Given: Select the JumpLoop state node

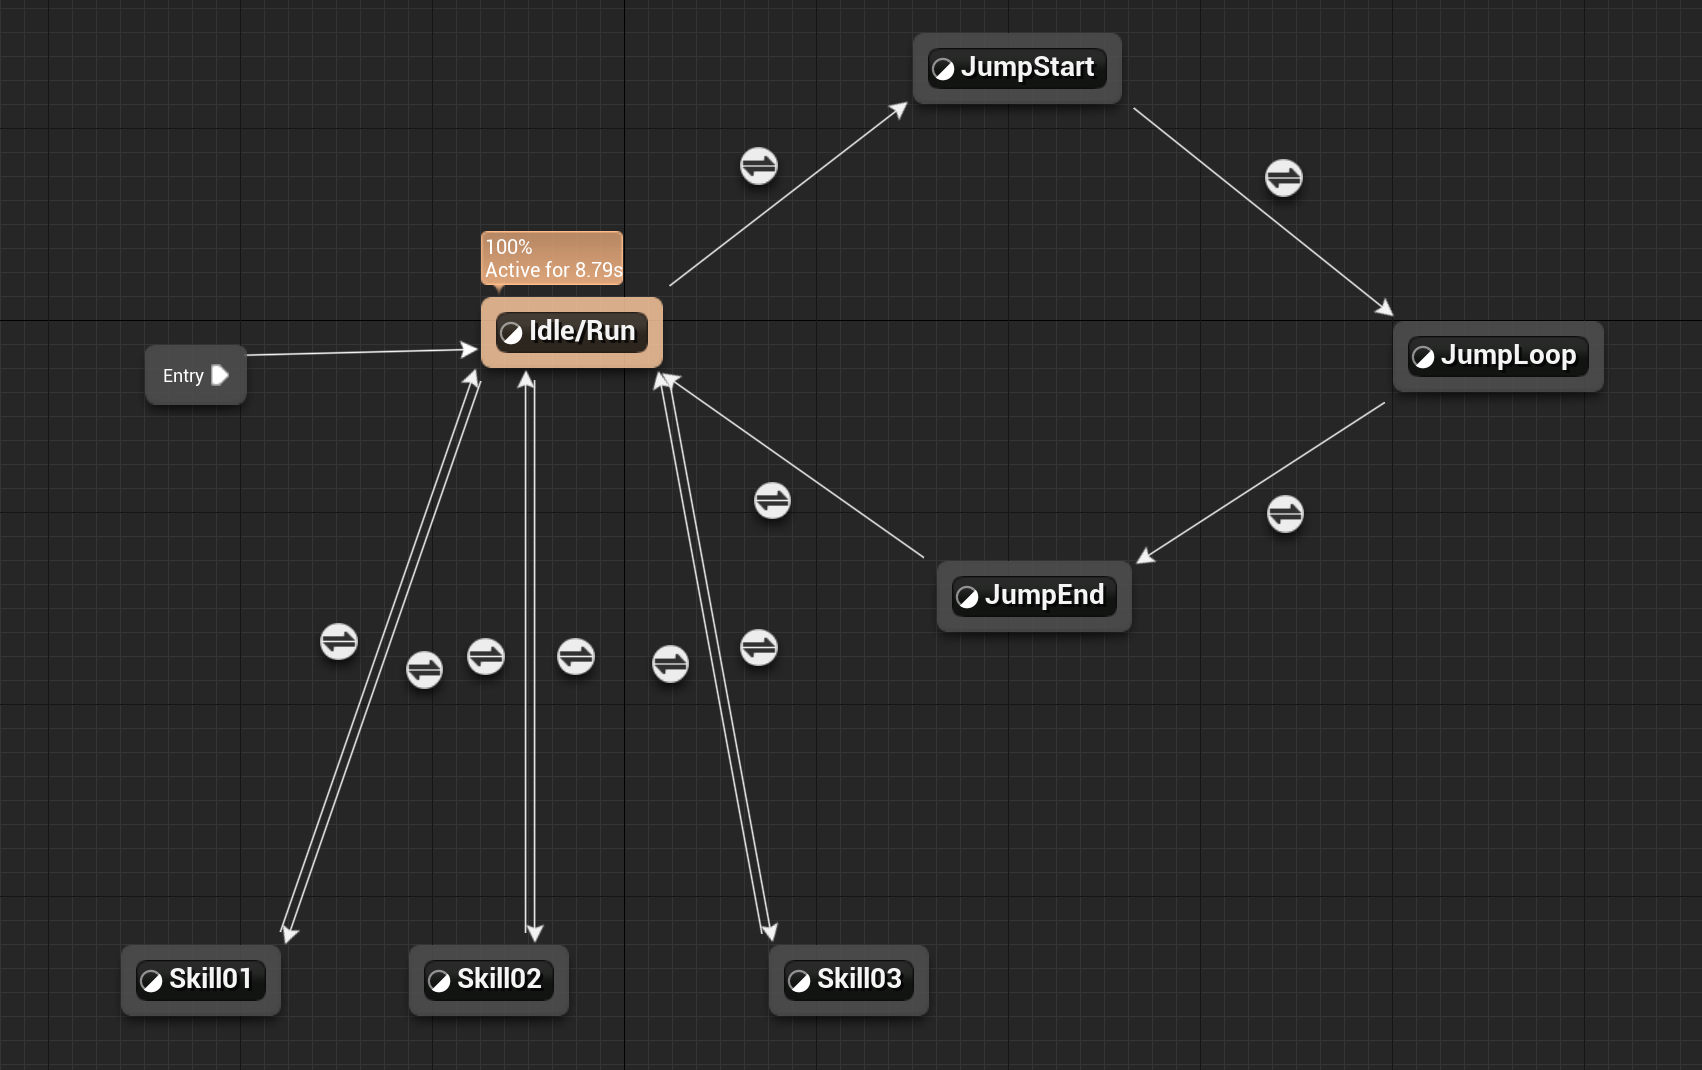Looking at the screenshot, I should click(1497, 356).
